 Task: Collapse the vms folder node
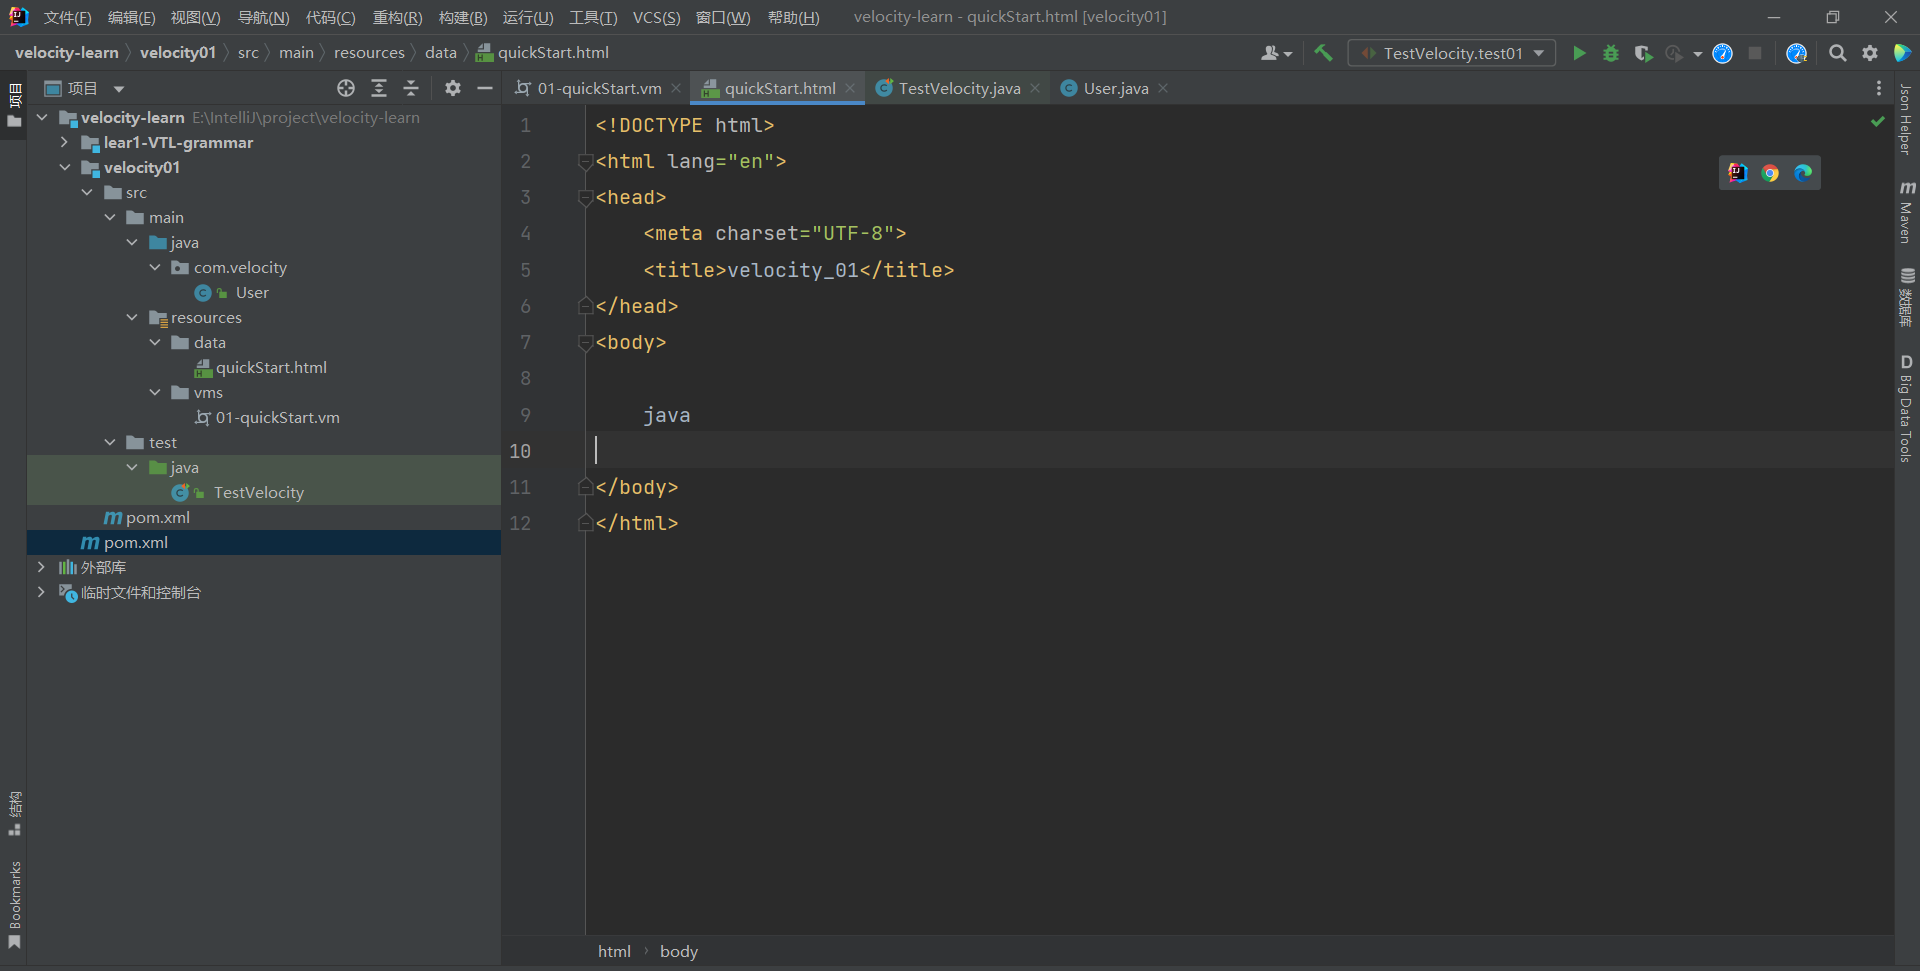pyautogui.click(x=155, y=392)
